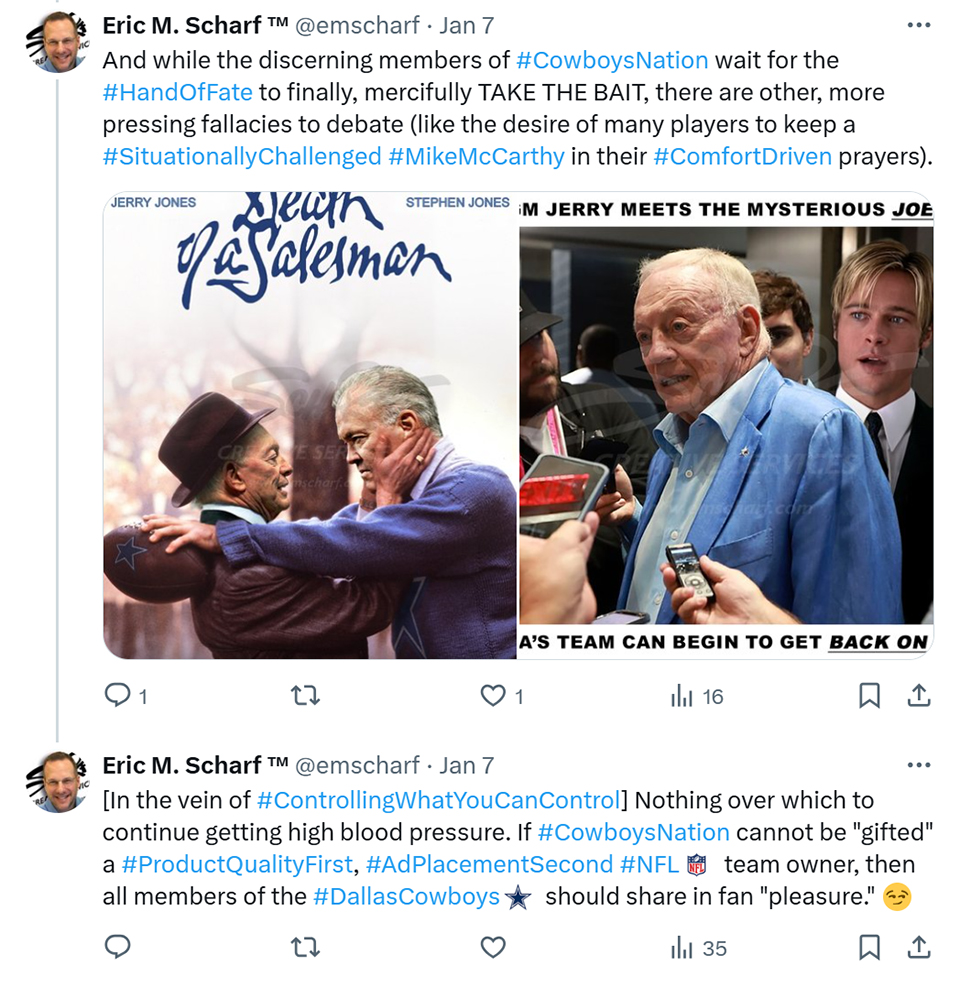Screen dimensions: 960x987
Task: View analytics showing 16 views
Action: (x=697, y=696)
